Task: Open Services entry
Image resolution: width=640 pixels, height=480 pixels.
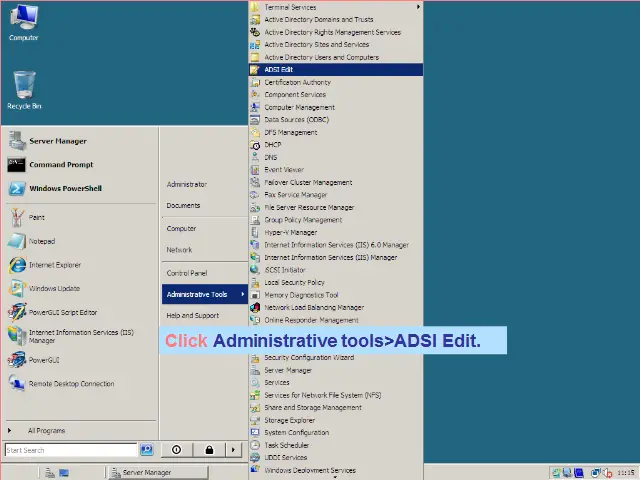Action: click(x=277, y=382)
